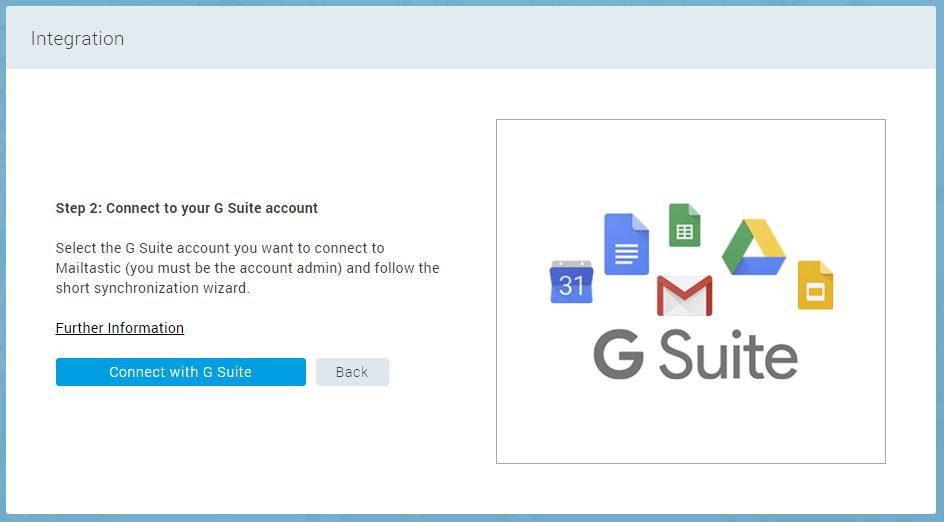Click the blue Google Docs icon

pyautogui.click(x=627, y=244)
